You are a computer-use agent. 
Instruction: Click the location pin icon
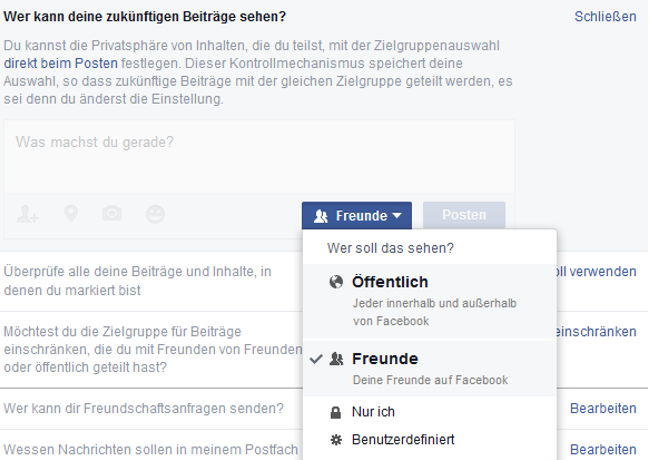pyautogui.click(x=71, y=214)
